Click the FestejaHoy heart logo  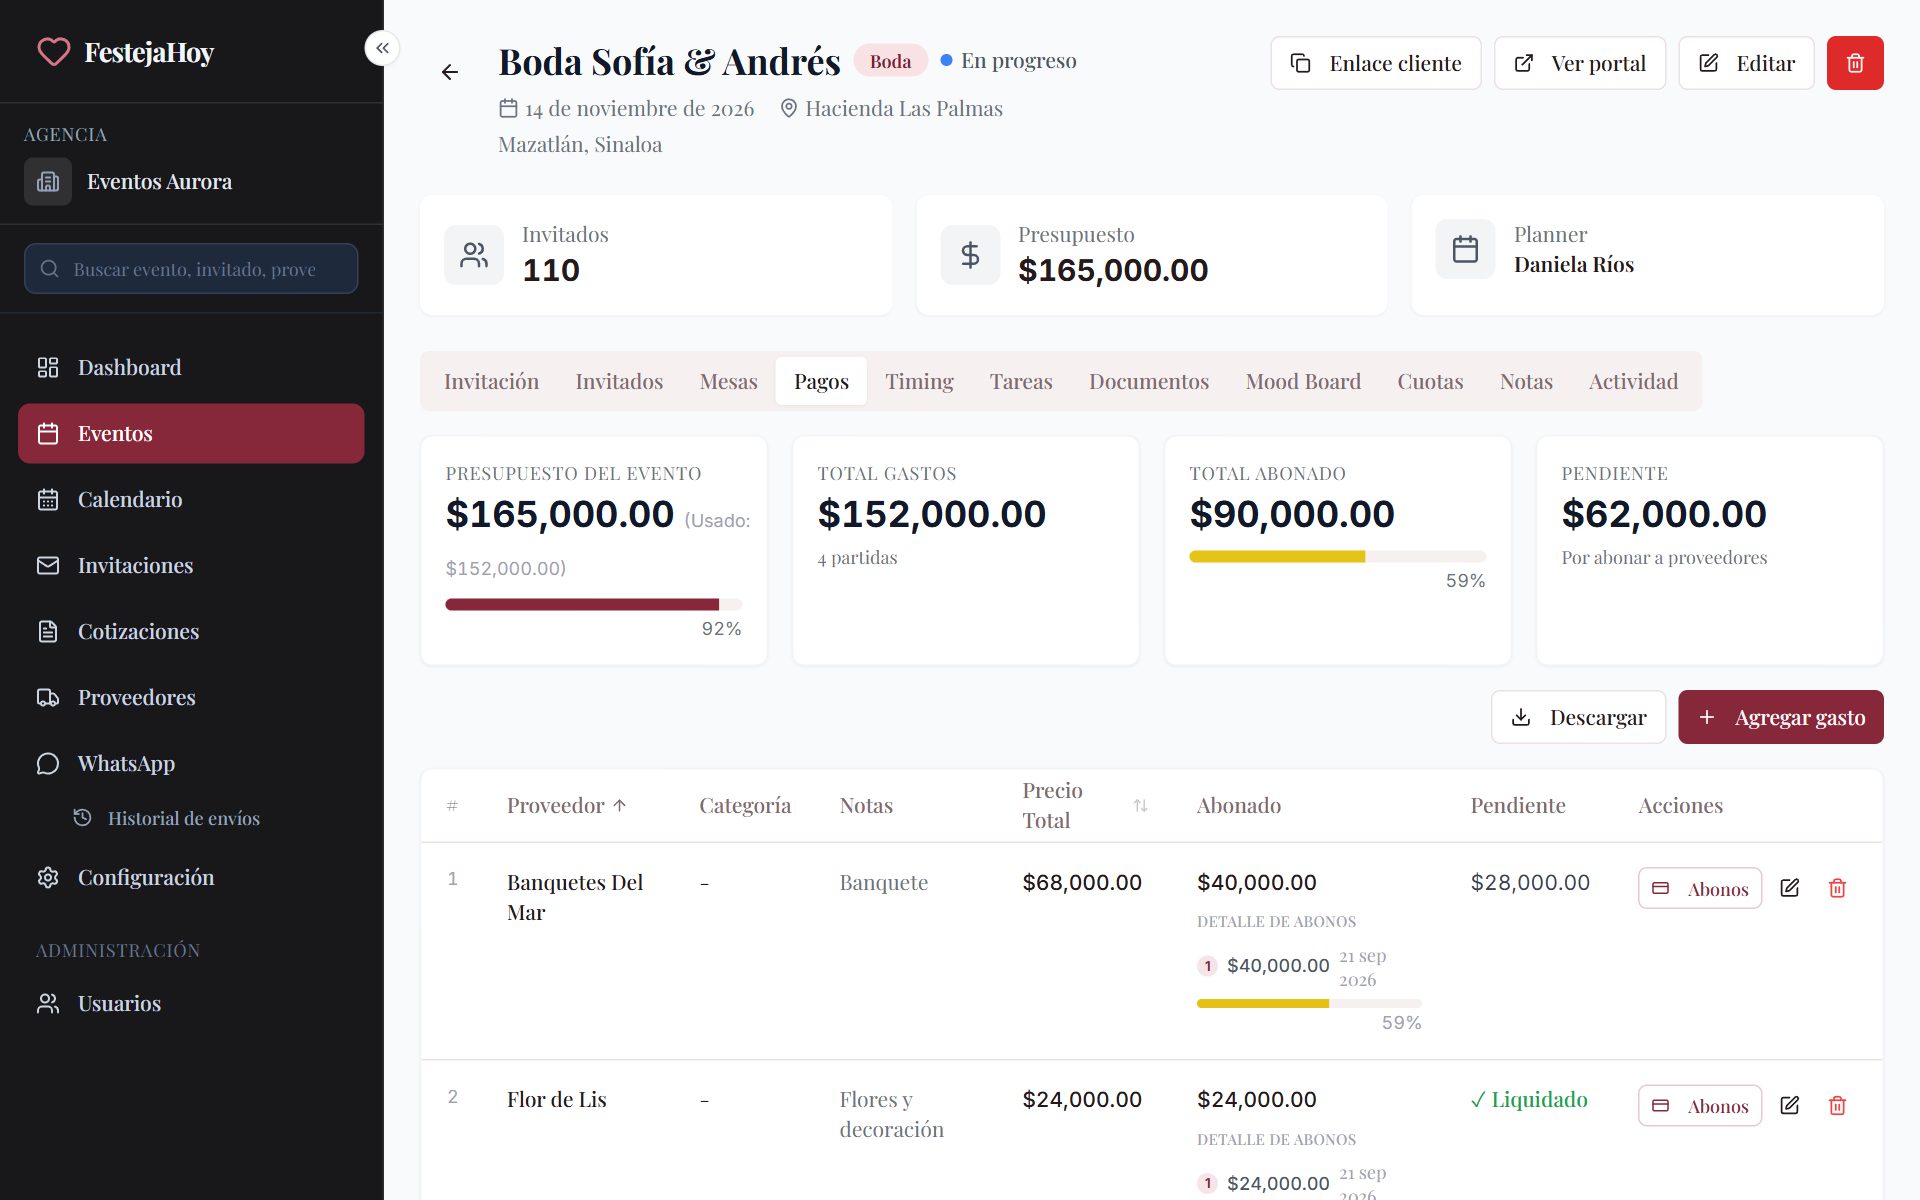pyautogui.click(x=53, y=52)
